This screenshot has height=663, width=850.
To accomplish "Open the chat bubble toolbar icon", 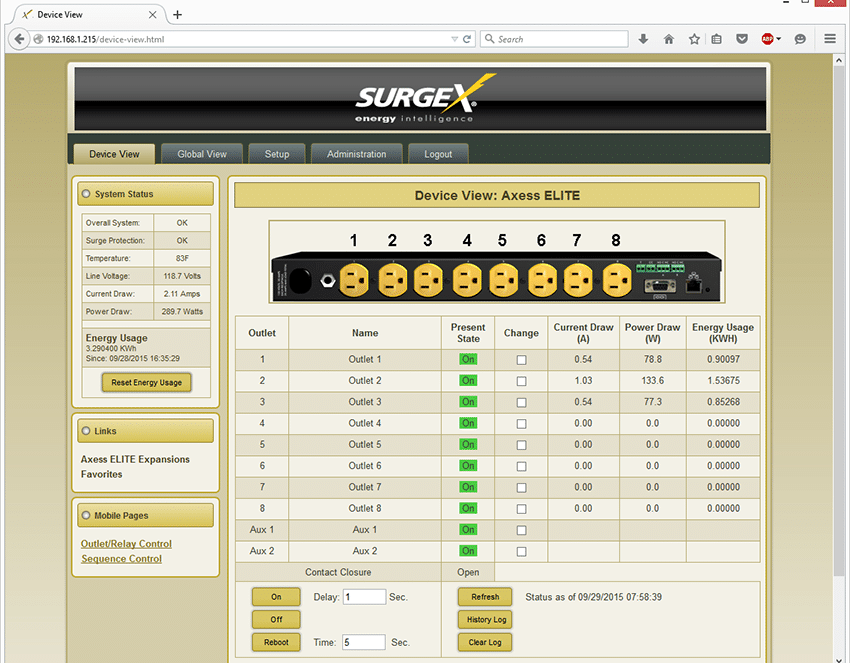I will pyautogui.click(x=800, y=39).
